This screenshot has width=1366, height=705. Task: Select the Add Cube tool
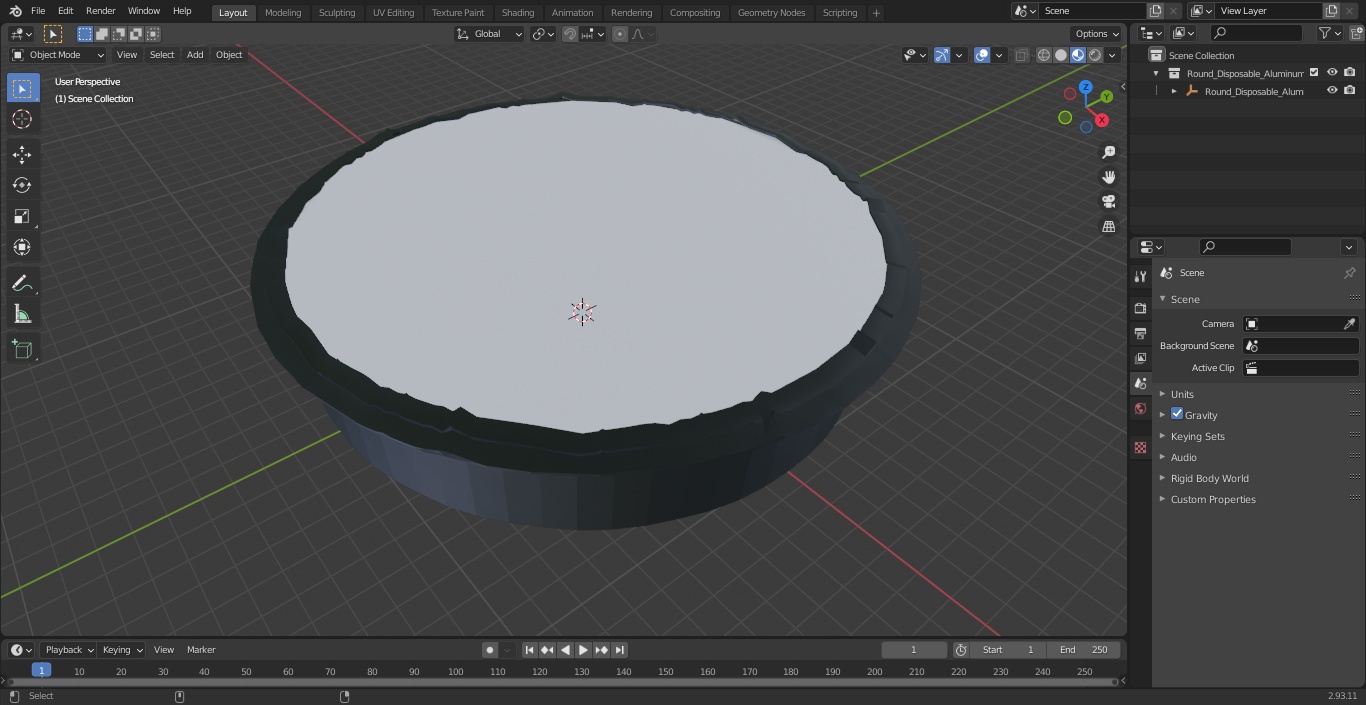point(22,349)
